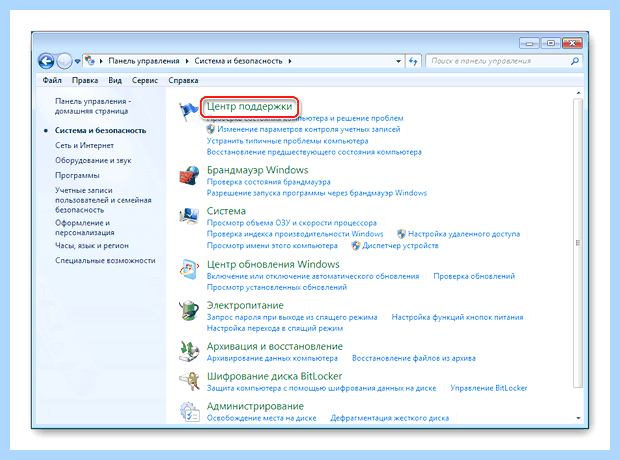
Task: Click shield icon next to Настройка удаленного доступа
Action: pos(401,234)
